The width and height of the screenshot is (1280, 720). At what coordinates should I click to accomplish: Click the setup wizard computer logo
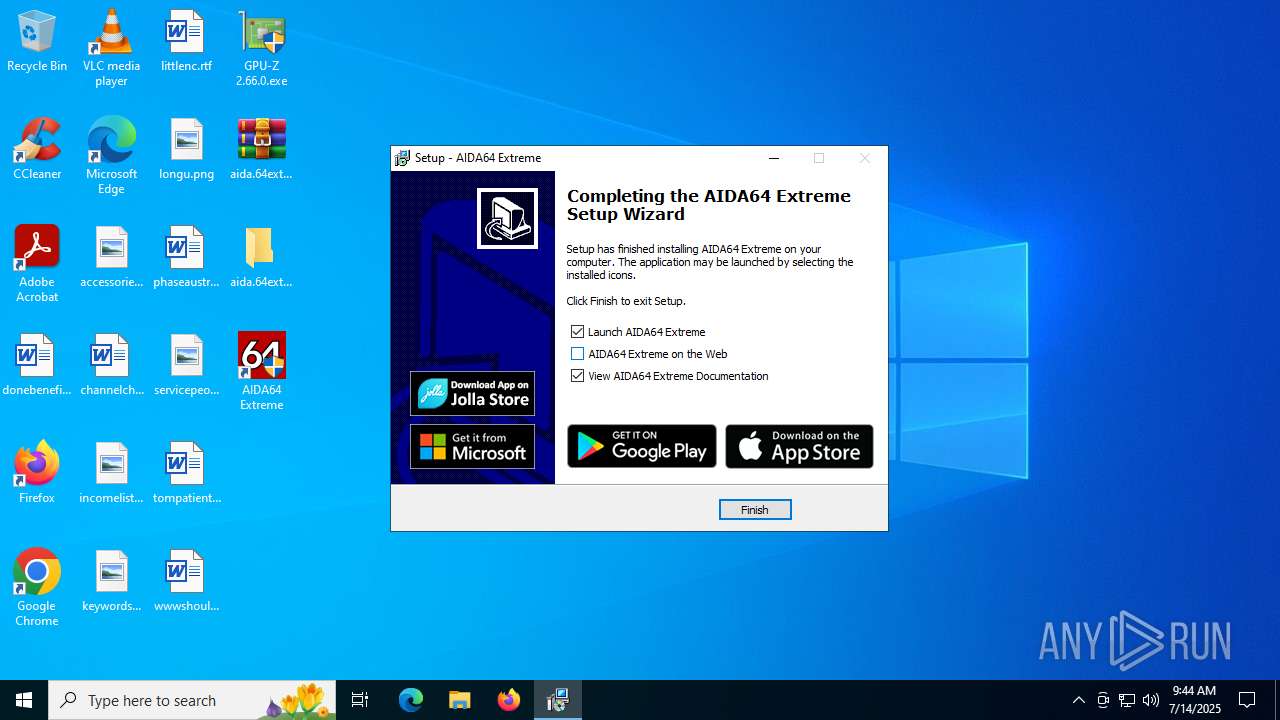tap(507, 218)
